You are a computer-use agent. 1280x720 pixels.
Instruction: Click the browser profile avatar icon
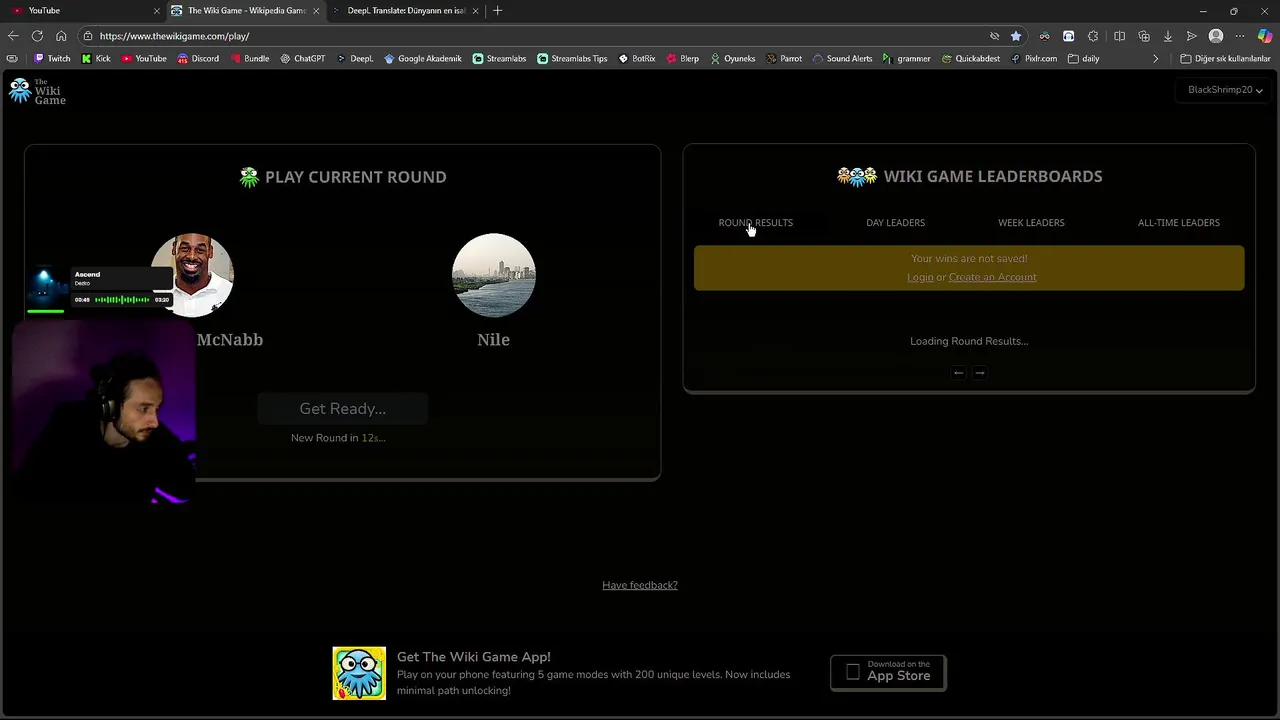click(1216, 36)
